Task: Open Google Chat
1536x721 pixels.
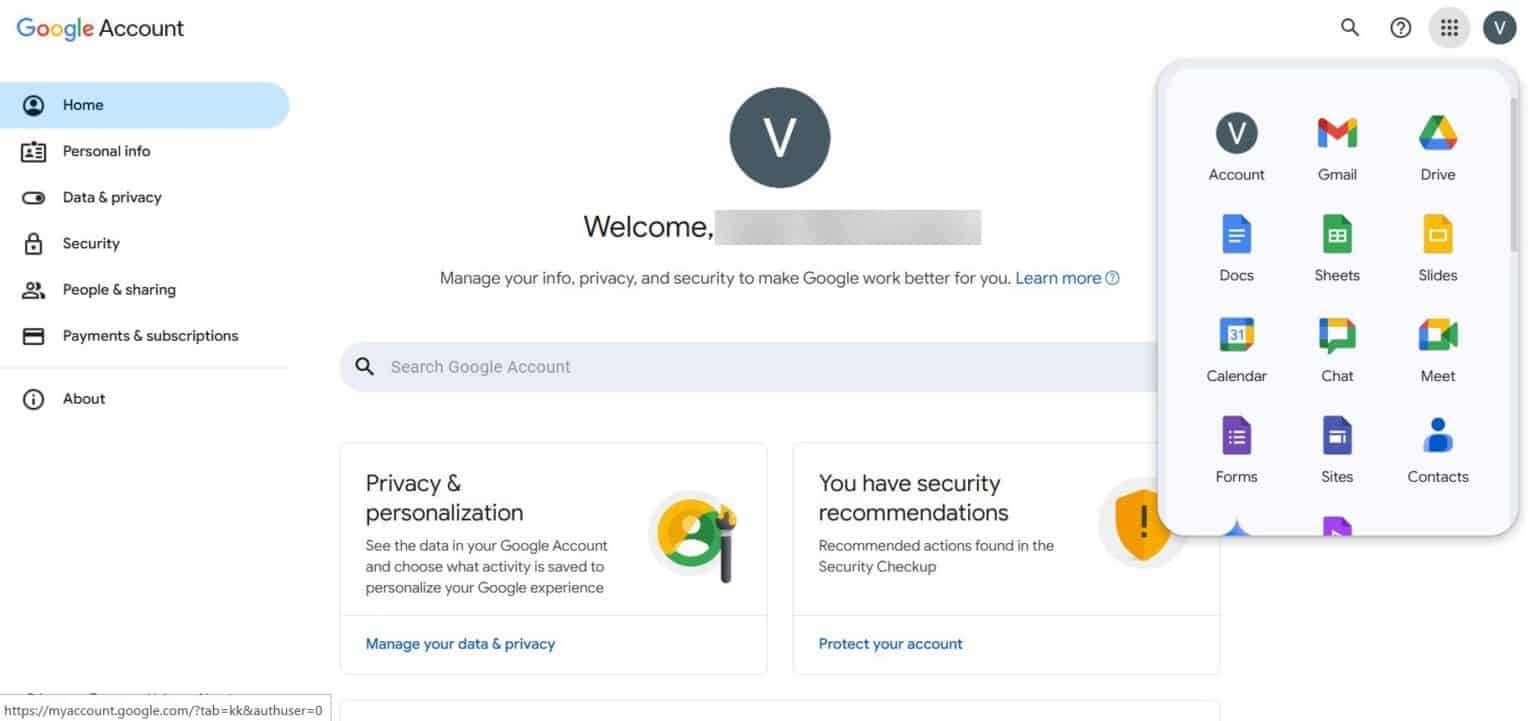Action: click(x=1336, y=347)
